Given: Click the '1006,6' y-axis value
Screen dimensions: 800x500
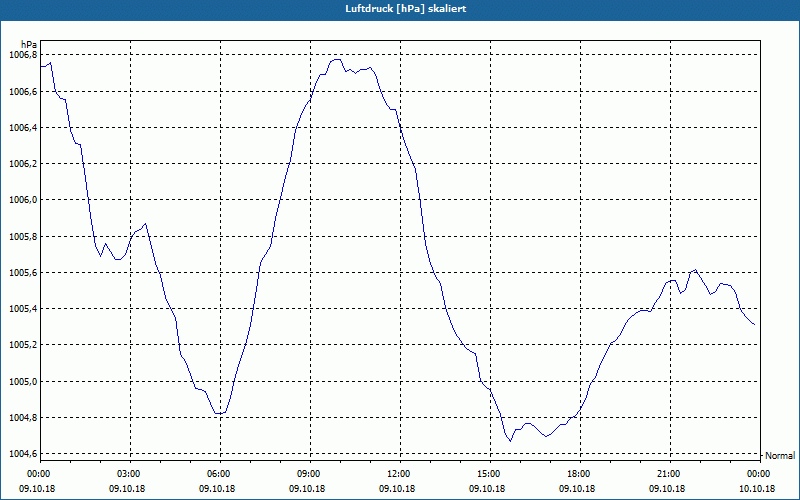Looking at the screenshot, I should [23, 92].
